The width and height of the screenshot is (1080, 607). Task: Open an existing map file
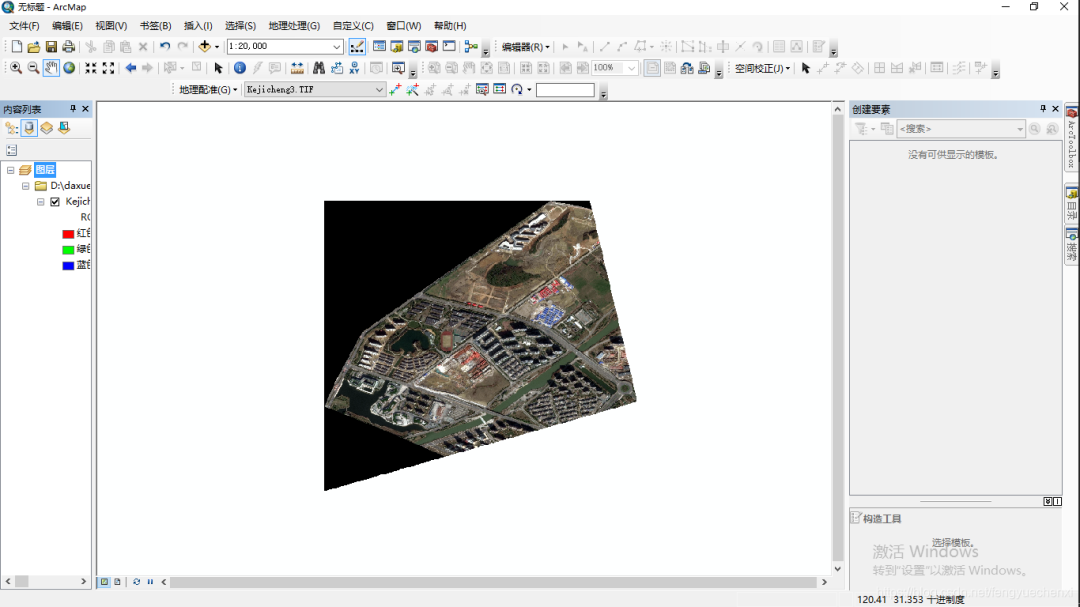point(34,47)
